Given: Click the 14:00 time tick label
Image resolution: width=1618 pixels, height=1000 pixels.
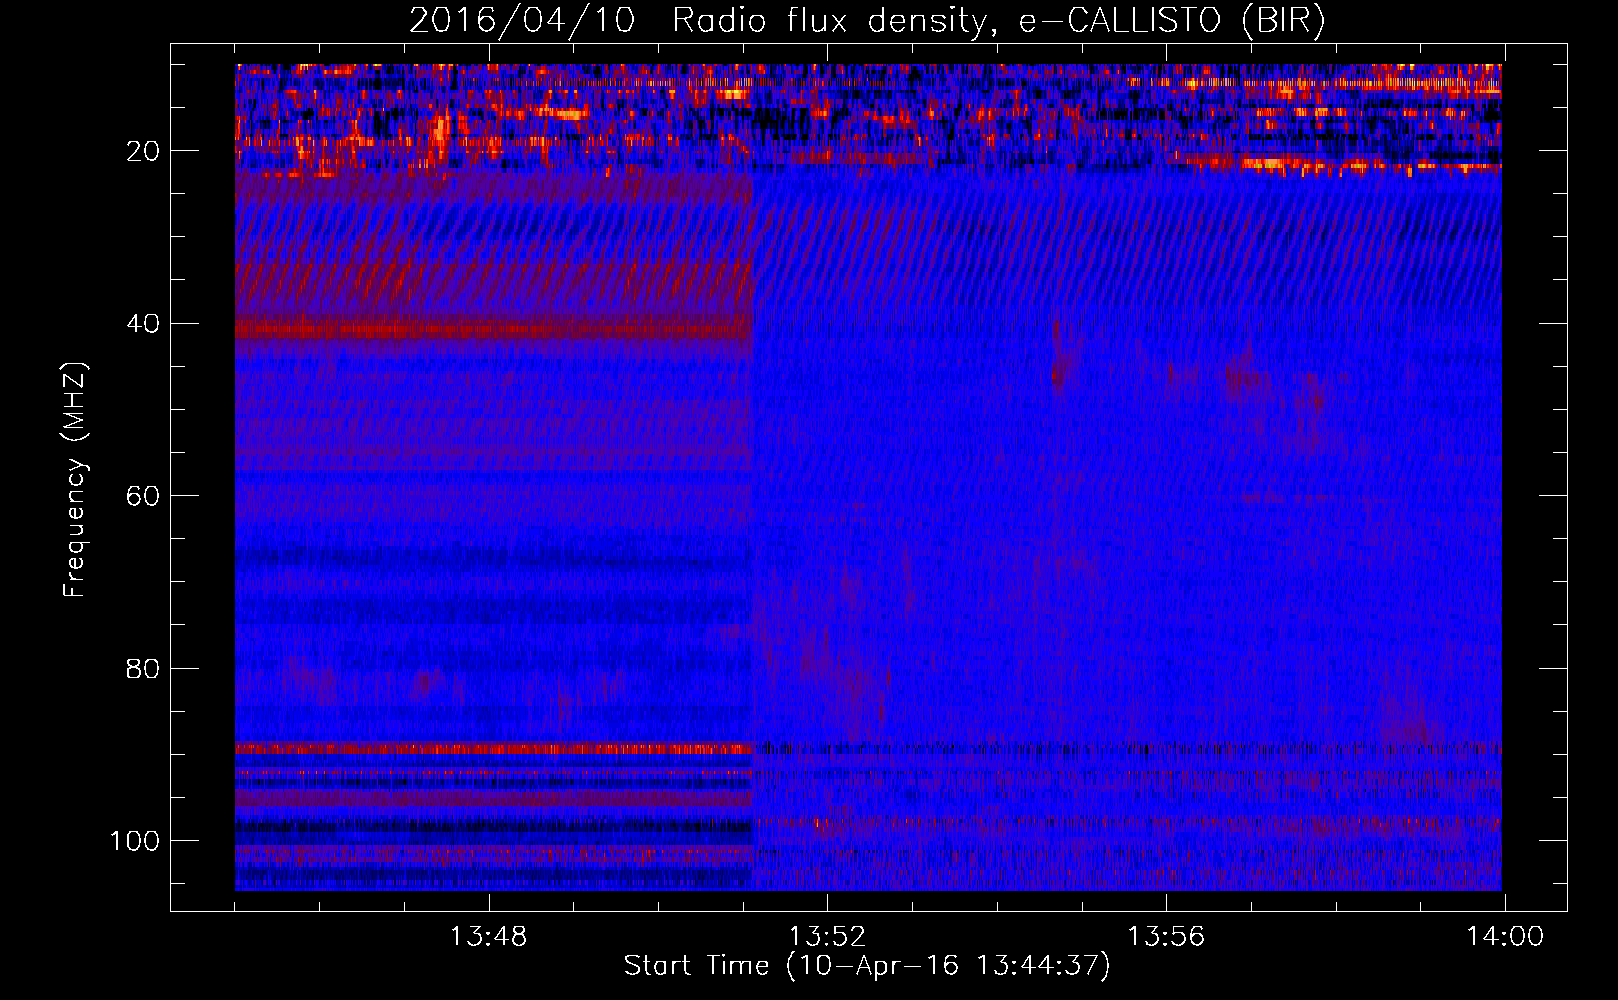Looking at the screenshot, I should click(x=1505, y=937).
